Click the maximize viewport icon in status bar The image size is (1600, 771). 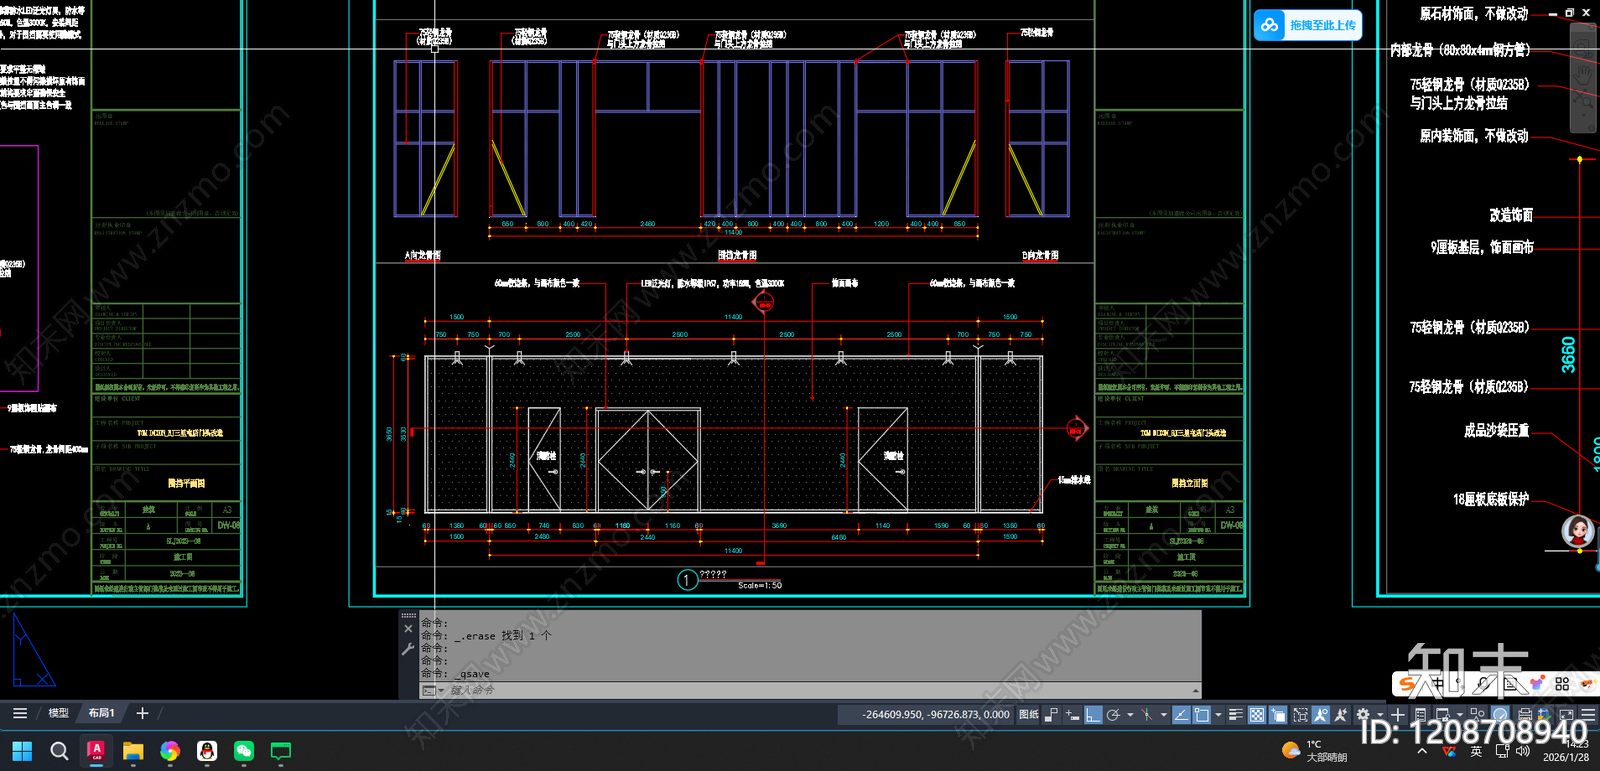coord(1566,714)
